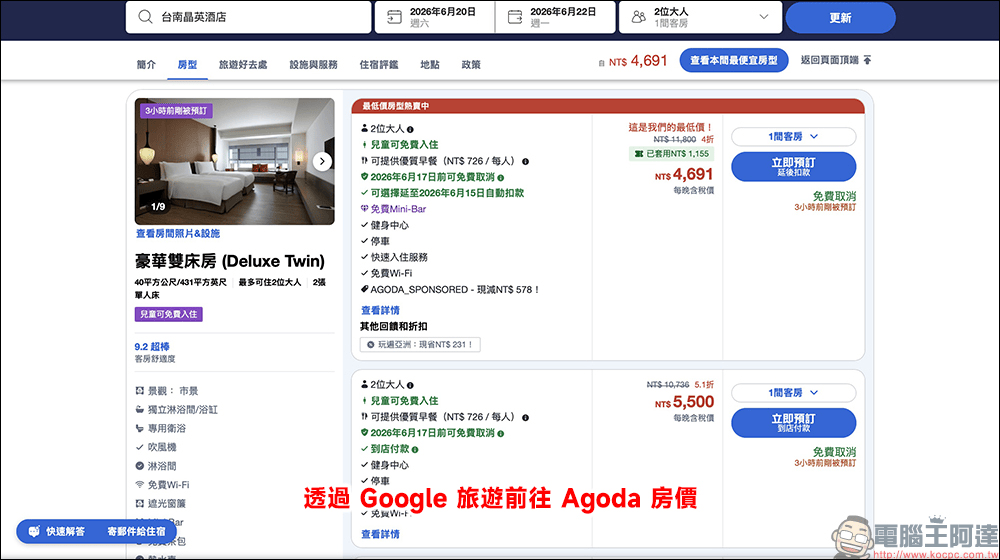Switch to the 設施與服務 tab
The width and height of the screenshot is (1000, 560).
[313, 64]
